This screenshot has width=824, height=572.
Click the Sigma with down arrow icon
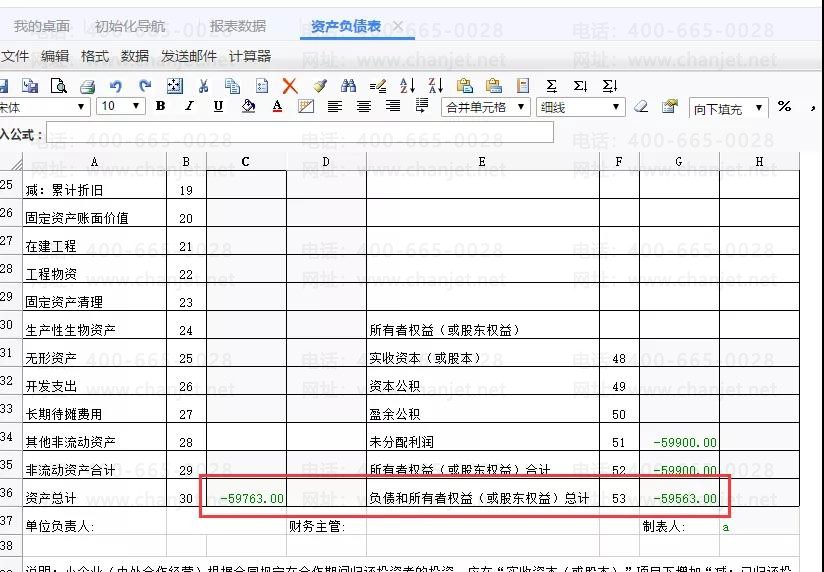580,85
